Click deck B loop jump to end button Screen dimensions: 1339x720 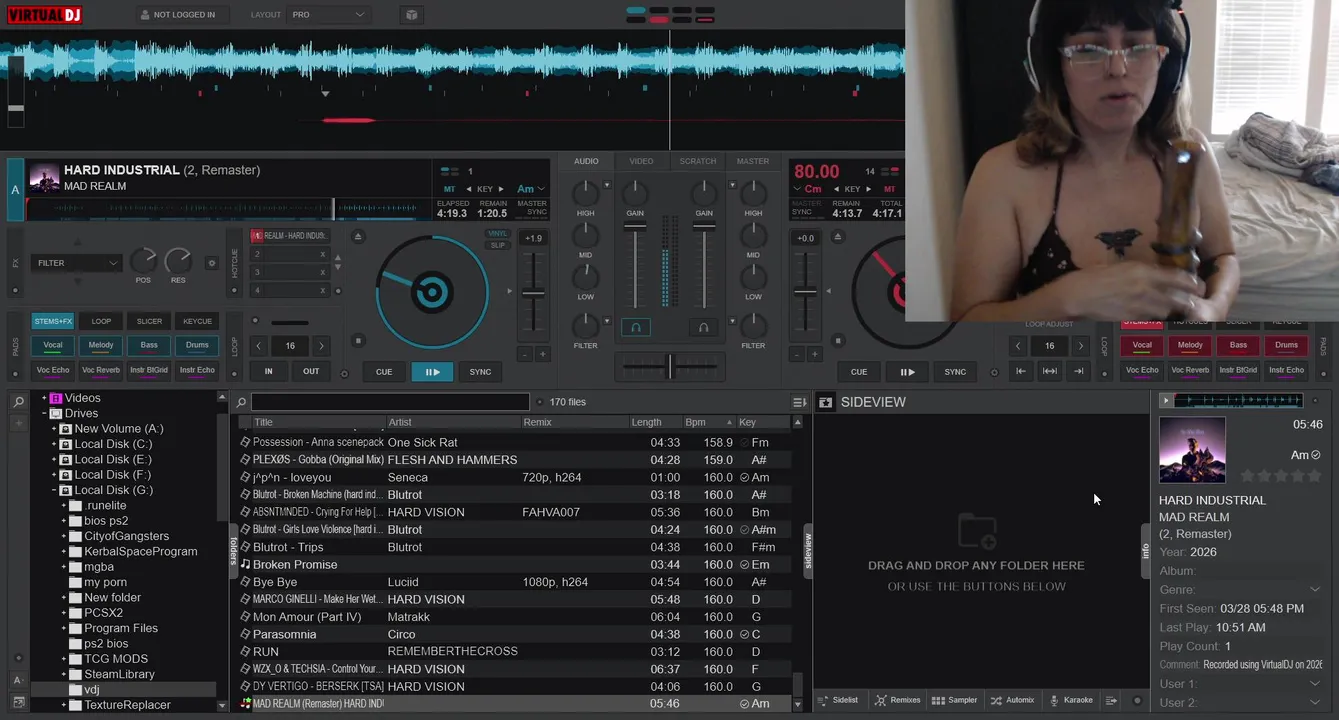tap(1078, 371)
